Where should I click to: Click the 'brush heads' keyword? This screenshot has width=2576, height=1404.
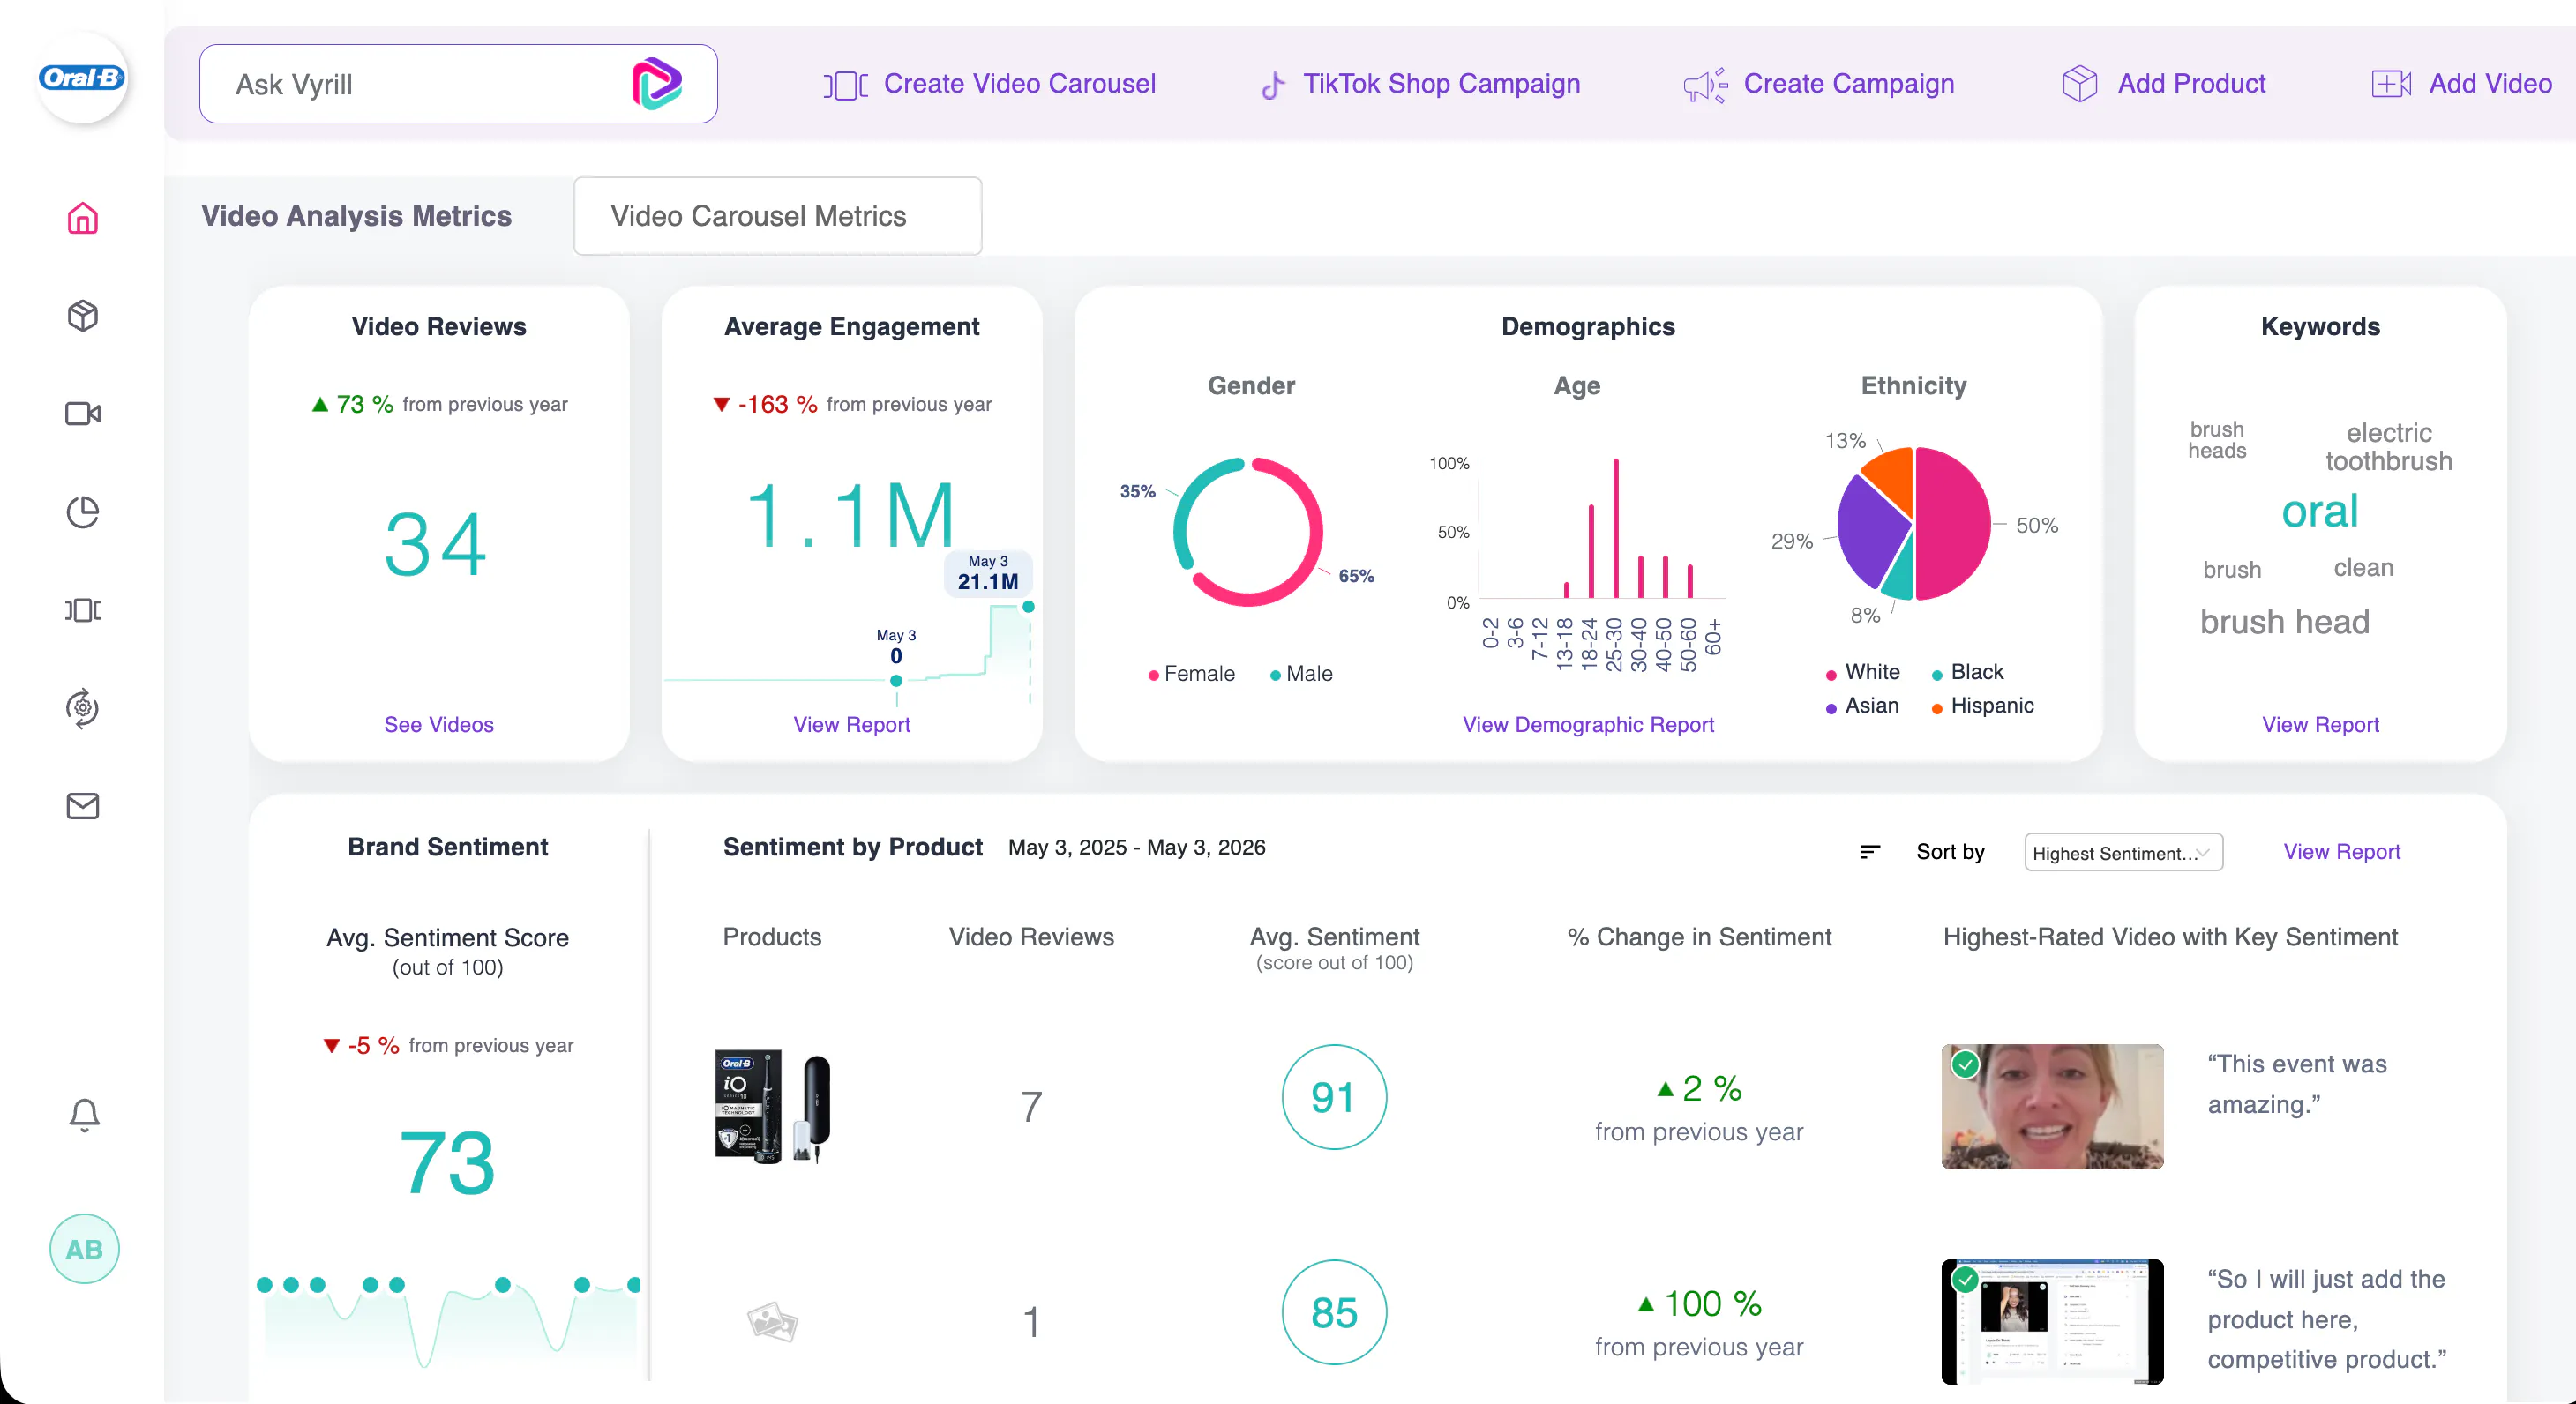point(2217,440)
